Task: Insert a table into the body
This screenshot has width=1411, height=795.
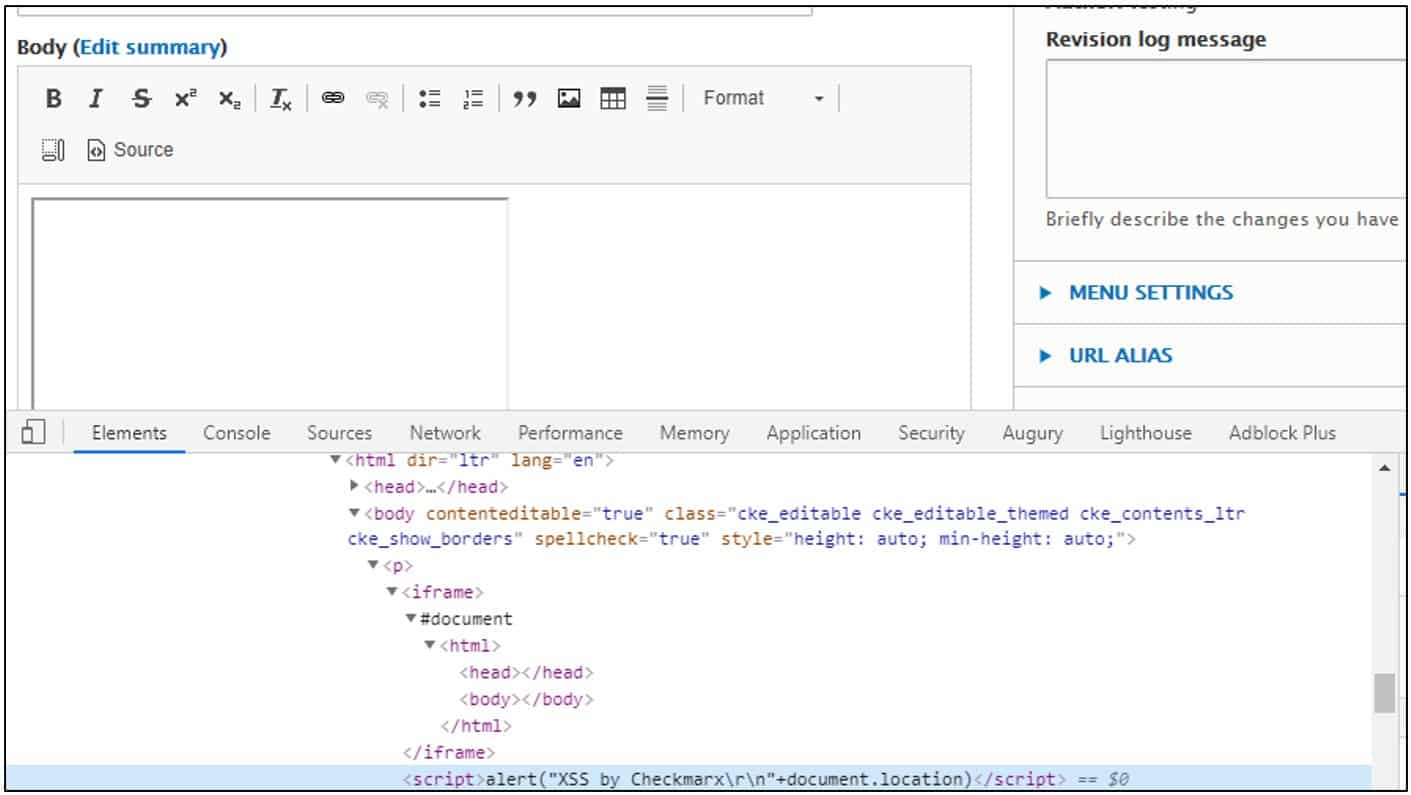Action: (613, 98)
